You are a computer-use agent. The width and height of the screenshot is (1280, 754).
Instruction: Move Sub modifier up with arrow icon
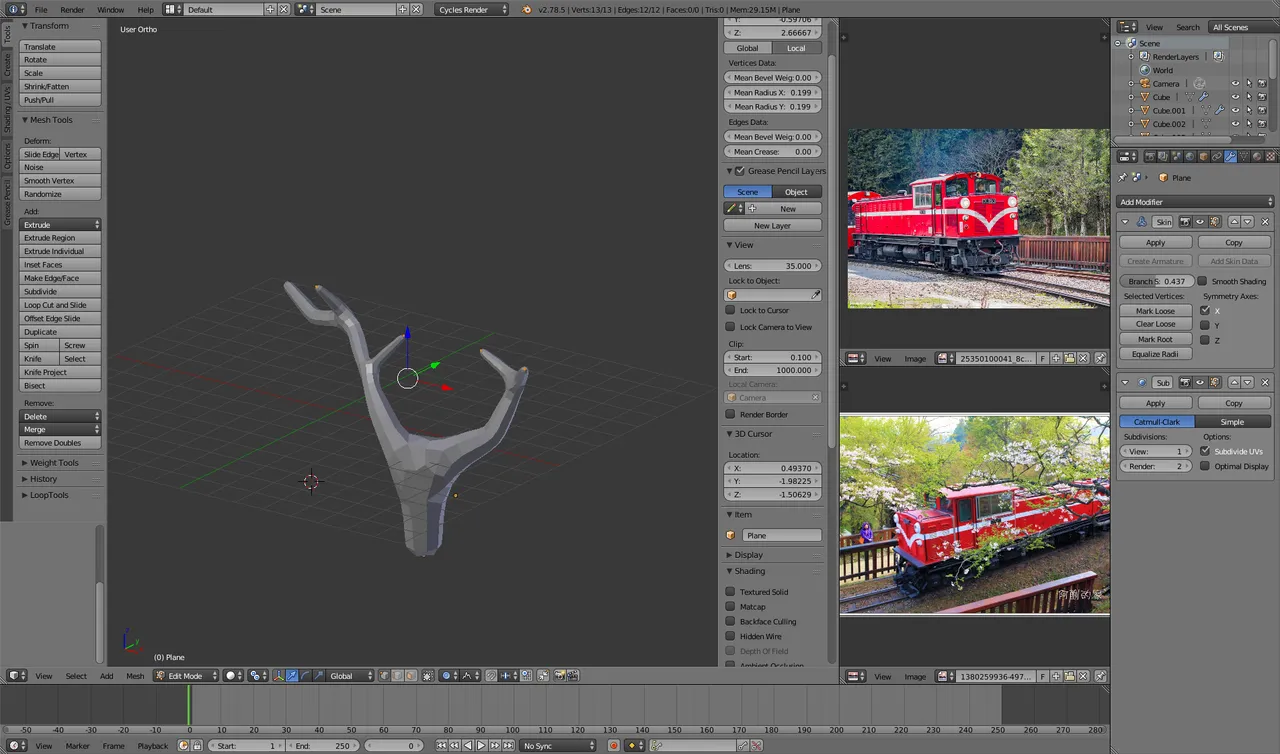coord(1234,382)
